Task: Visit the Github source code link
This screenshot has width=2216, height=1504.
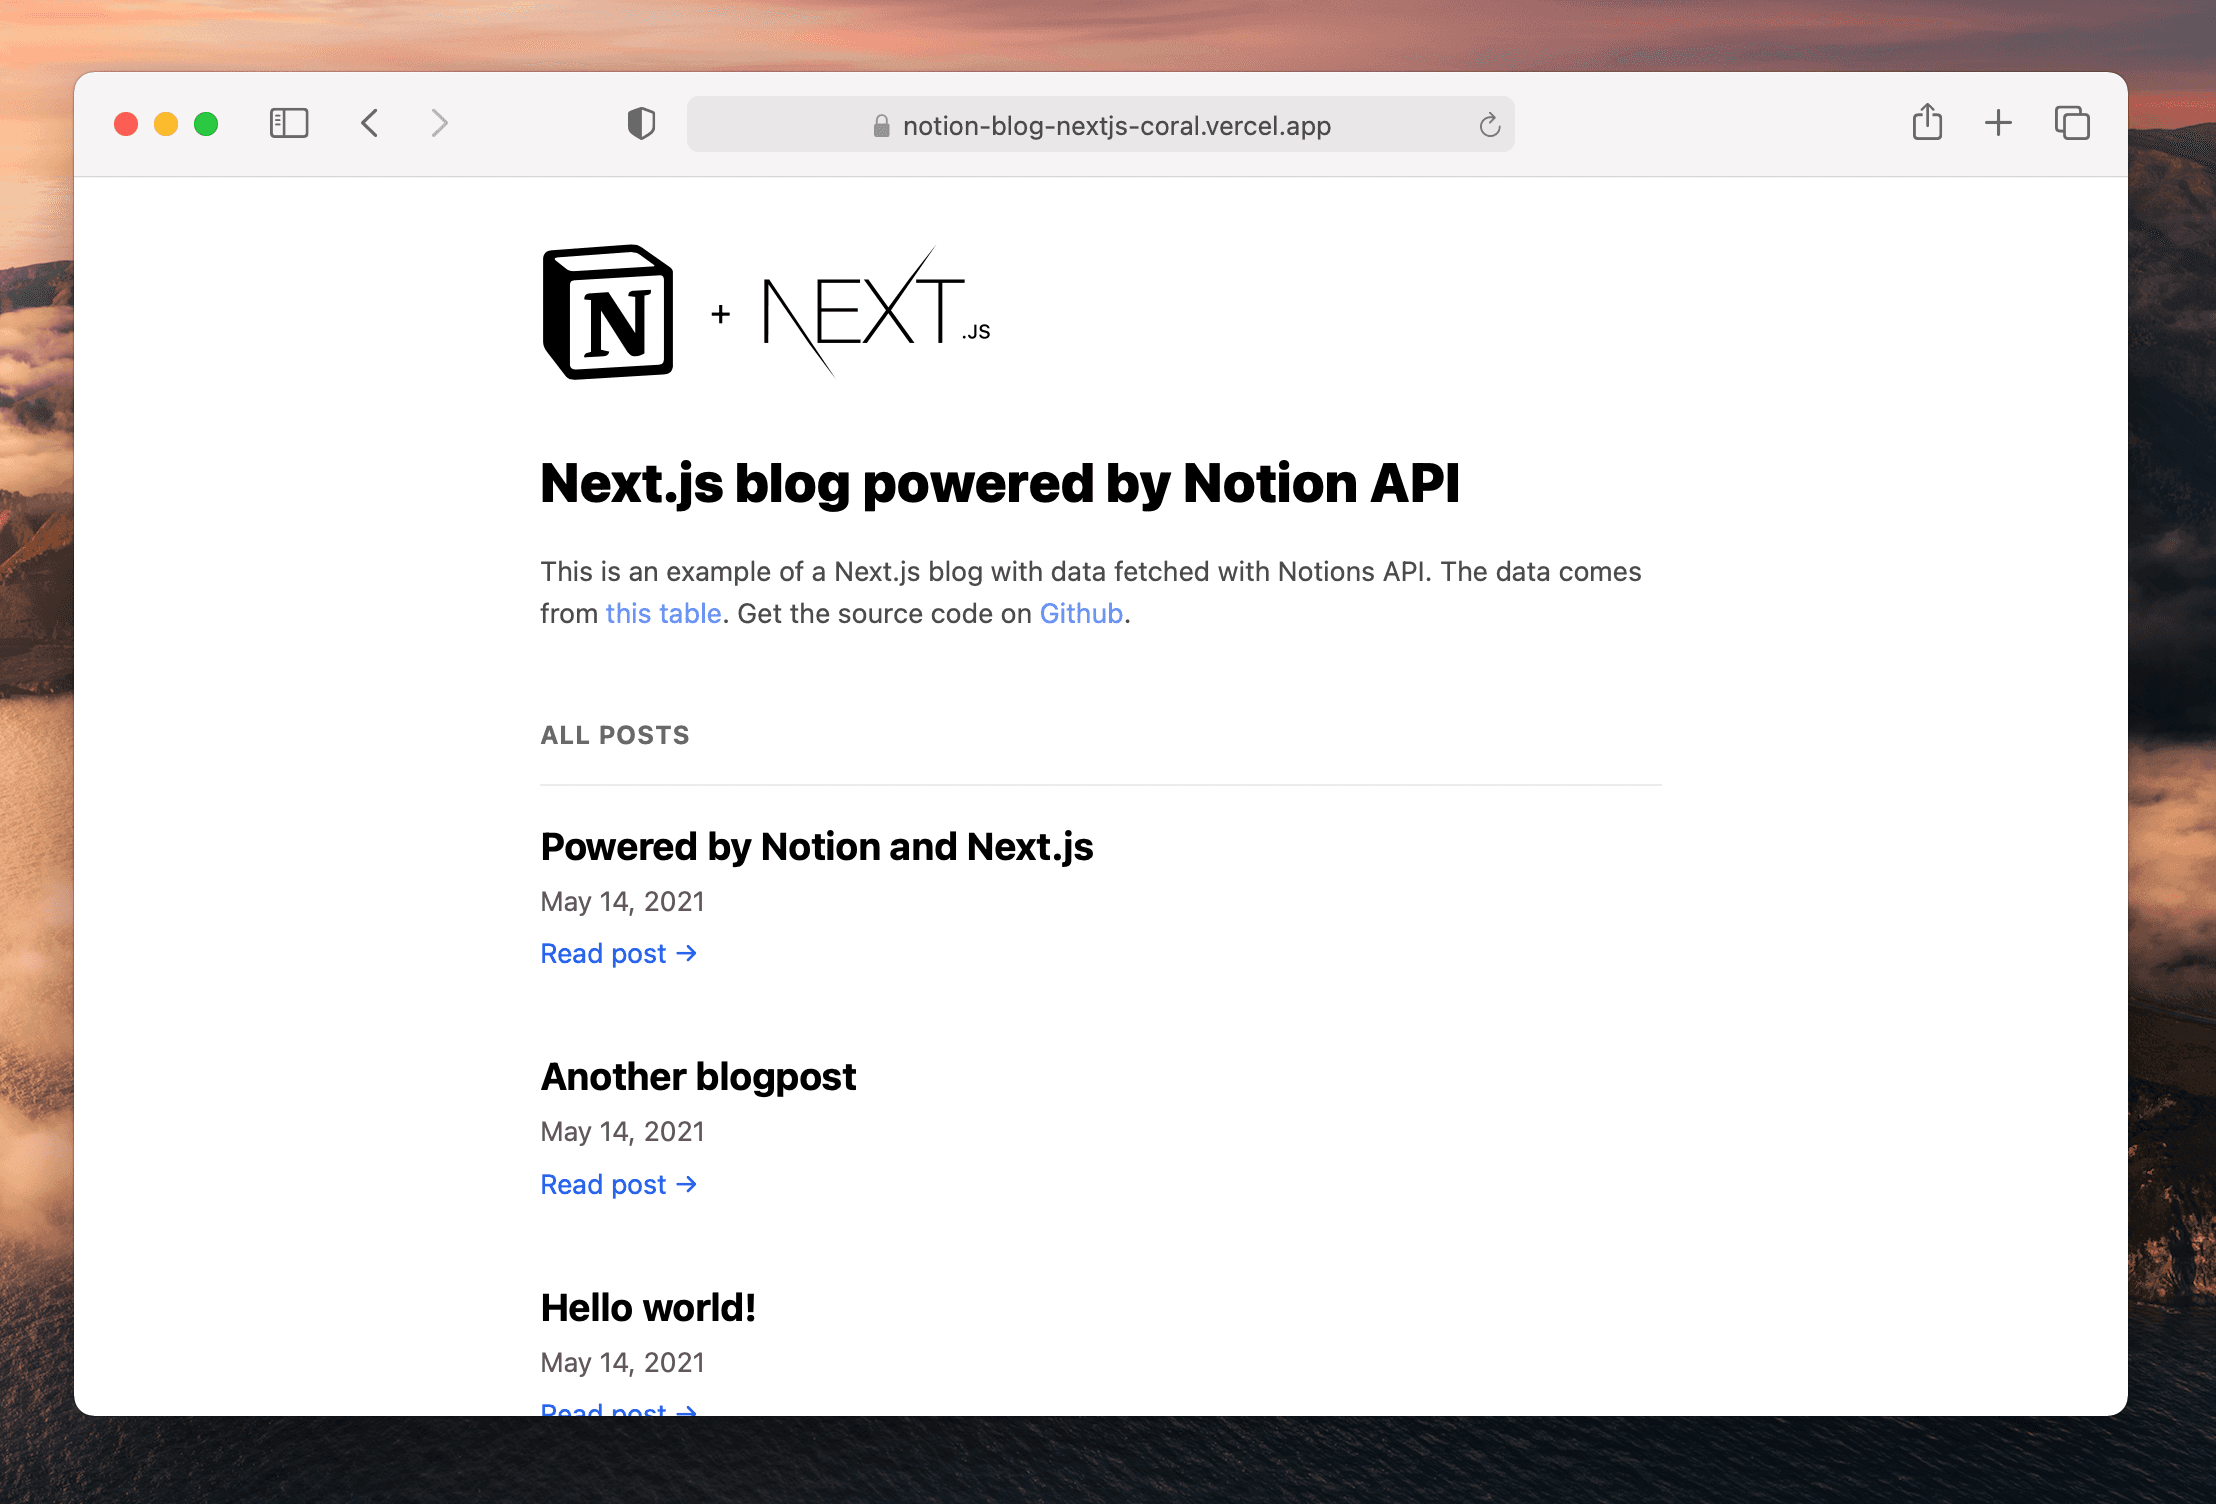Action: 1080,613
